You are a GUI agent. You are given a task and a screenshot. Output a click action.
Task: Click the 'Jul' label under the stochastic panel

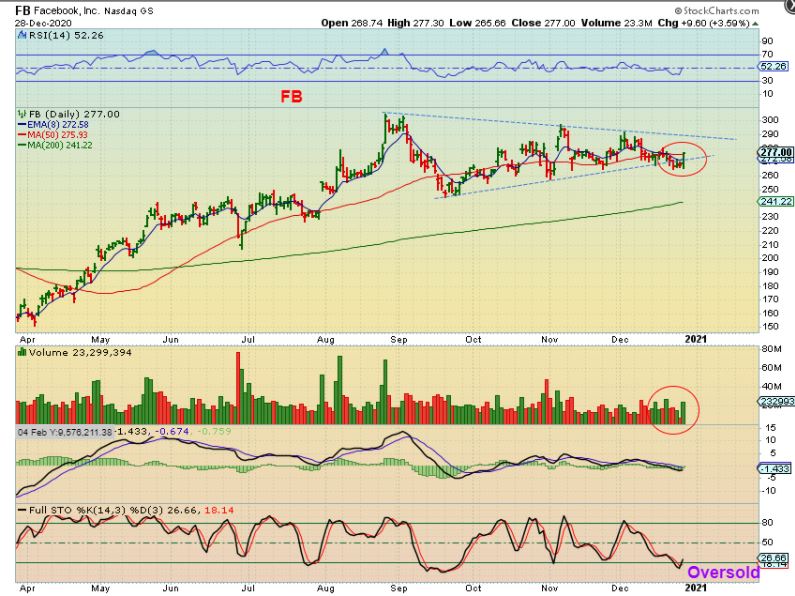(x=247, y=588)
